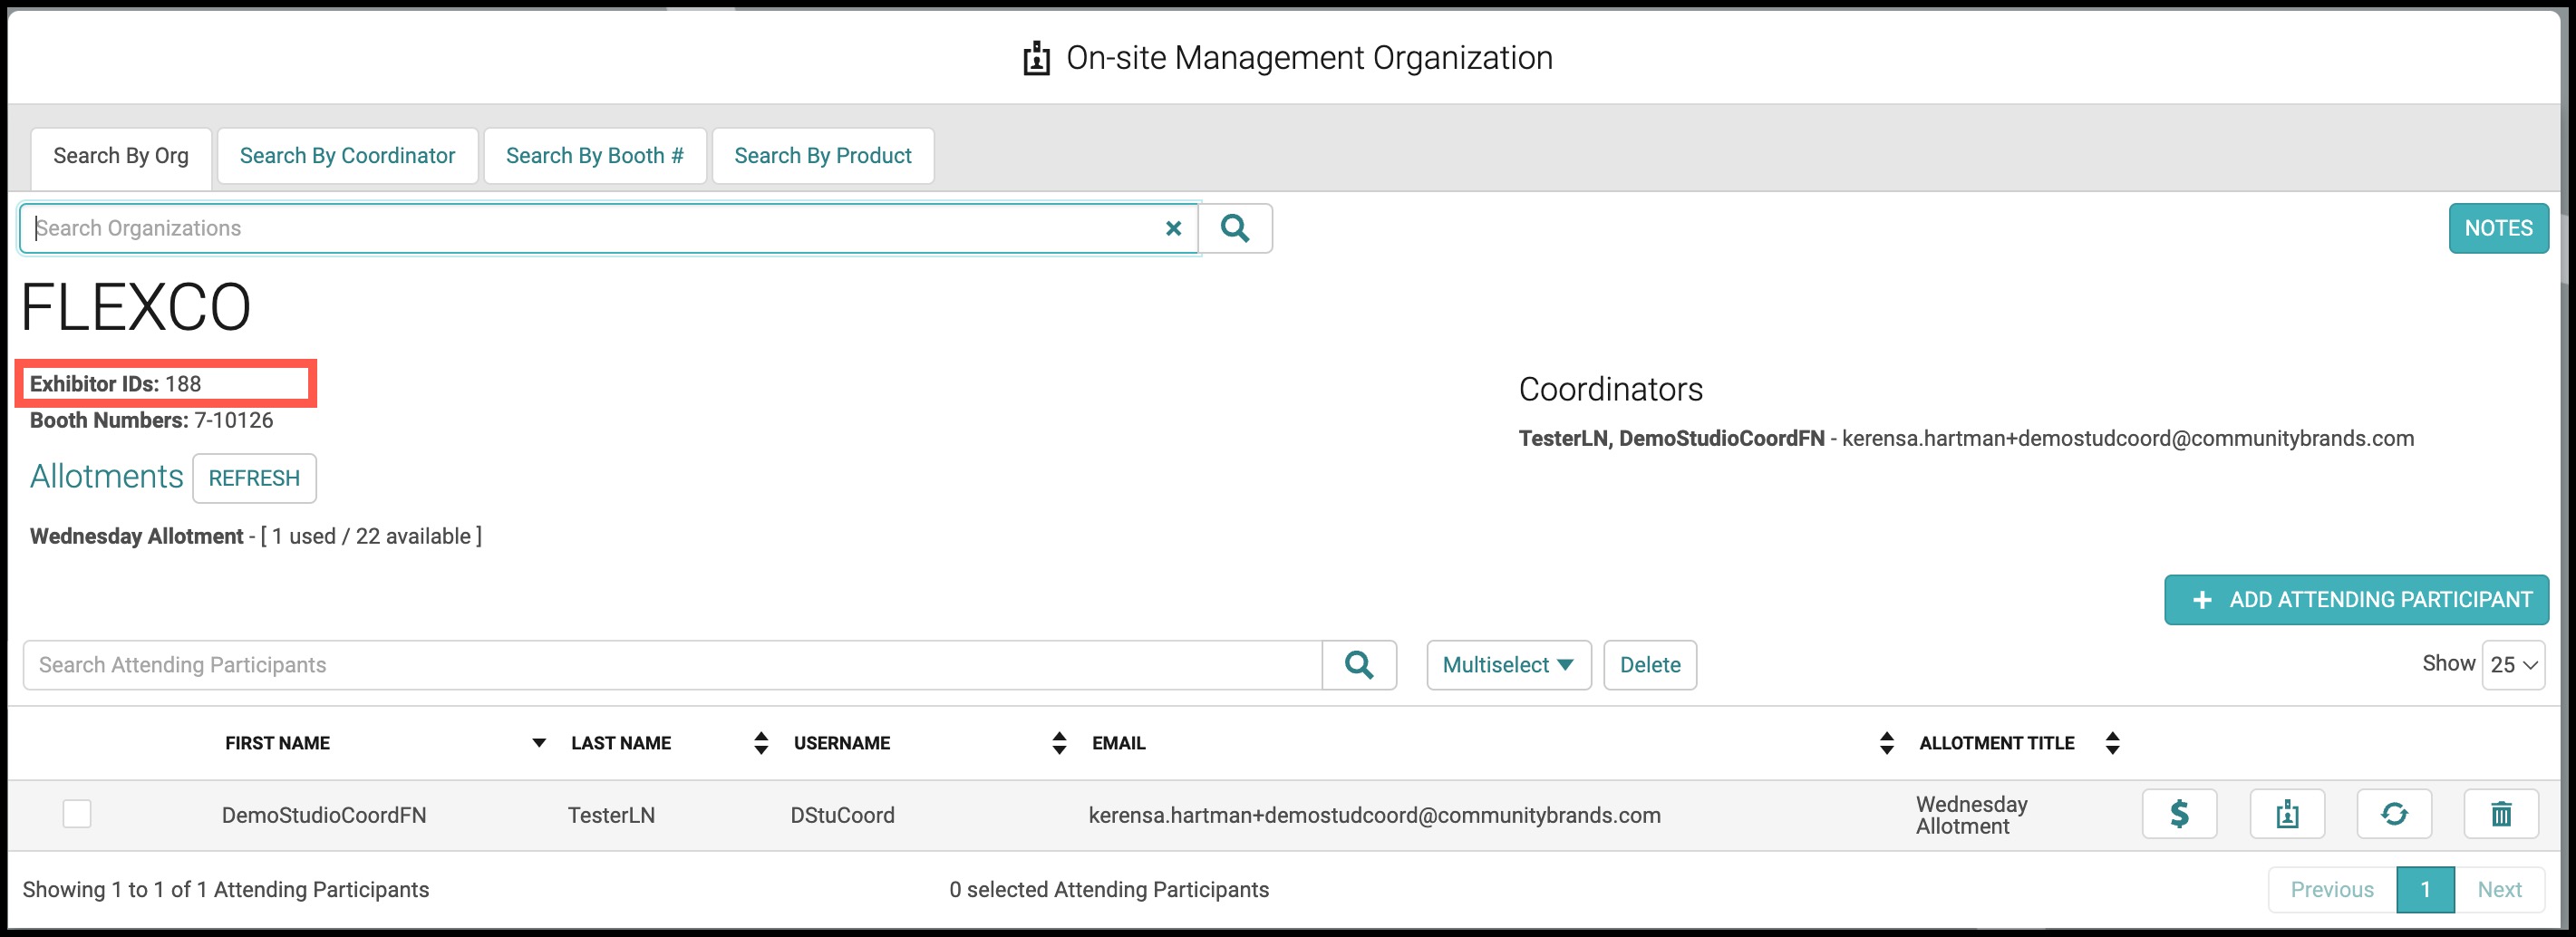Click the participant email cell in table

(1374, 815)
